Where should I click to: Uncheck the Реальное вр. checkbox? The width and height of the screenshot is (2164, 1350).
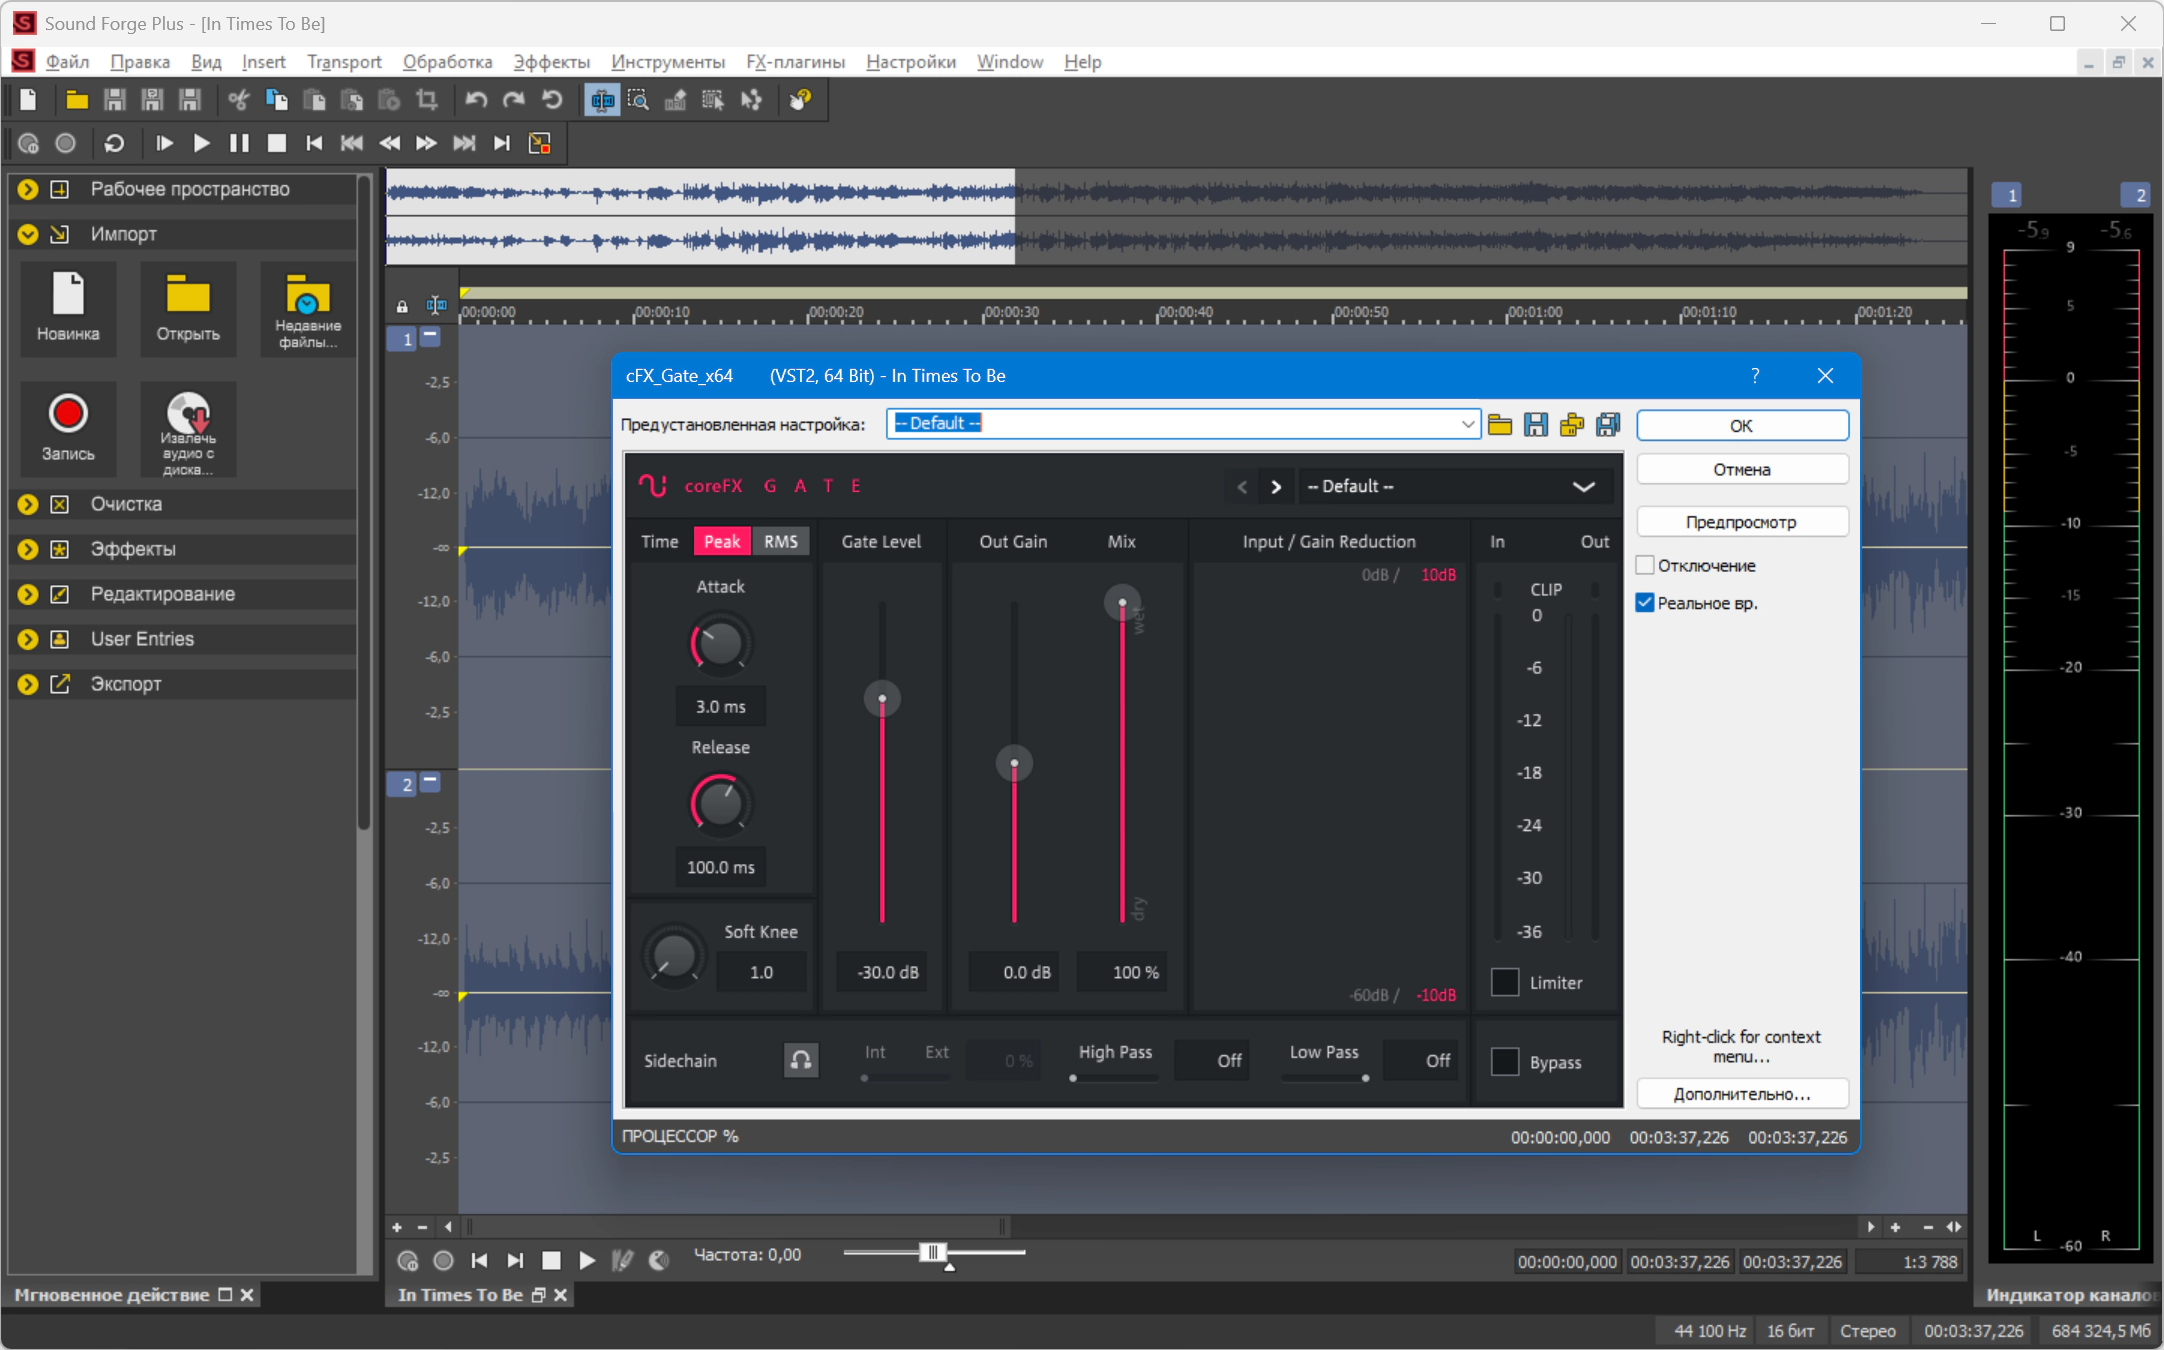[x=1645, y=603]
